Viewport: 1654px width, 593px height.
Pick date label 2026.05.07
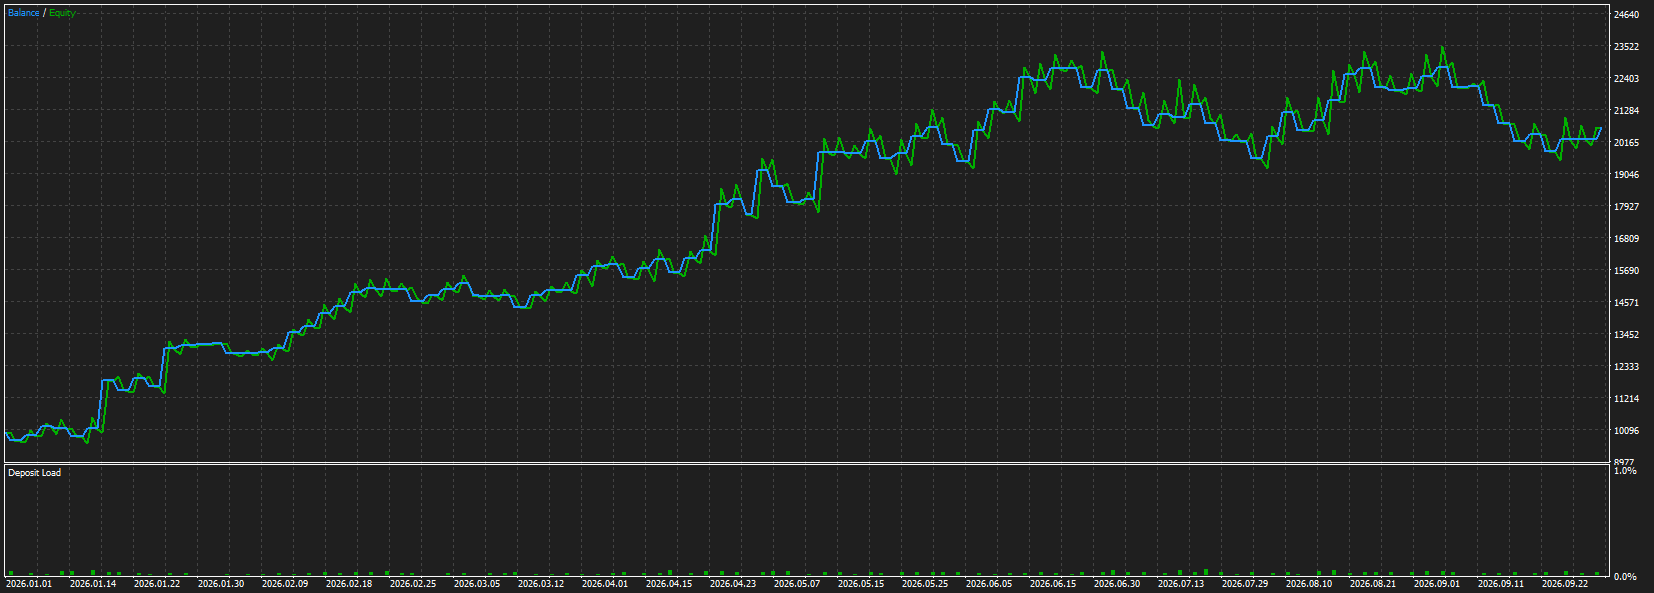click(797, 584)
